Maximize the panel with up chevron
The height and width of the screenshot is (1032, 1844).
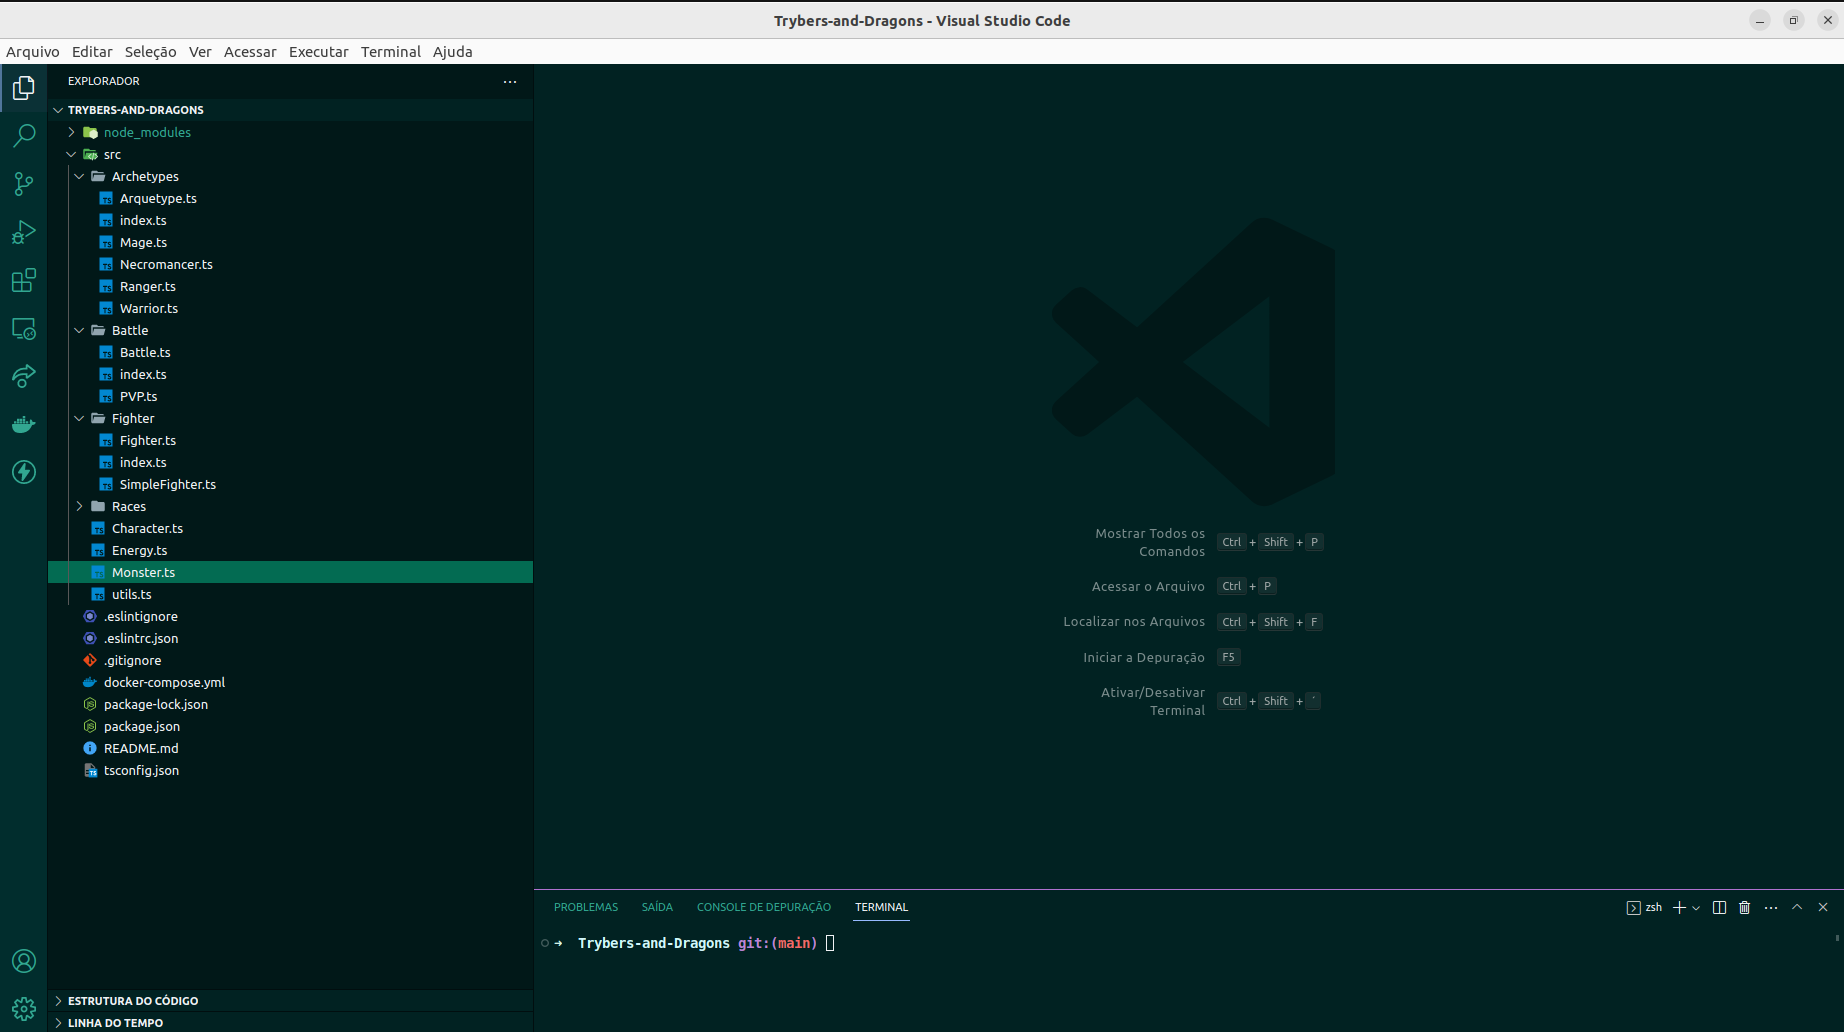[1797, 907]
